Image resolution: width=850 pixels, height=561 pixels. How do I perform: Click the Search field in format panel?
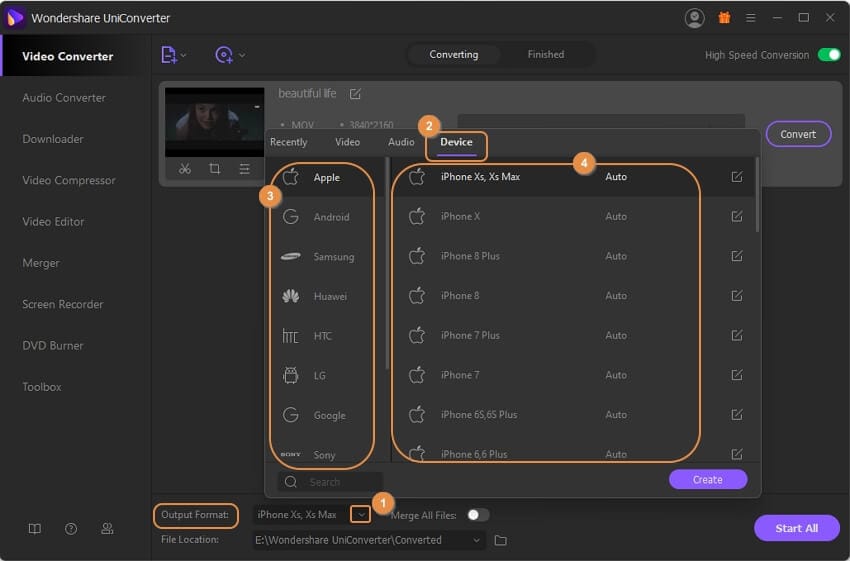[x=331, y=481]
